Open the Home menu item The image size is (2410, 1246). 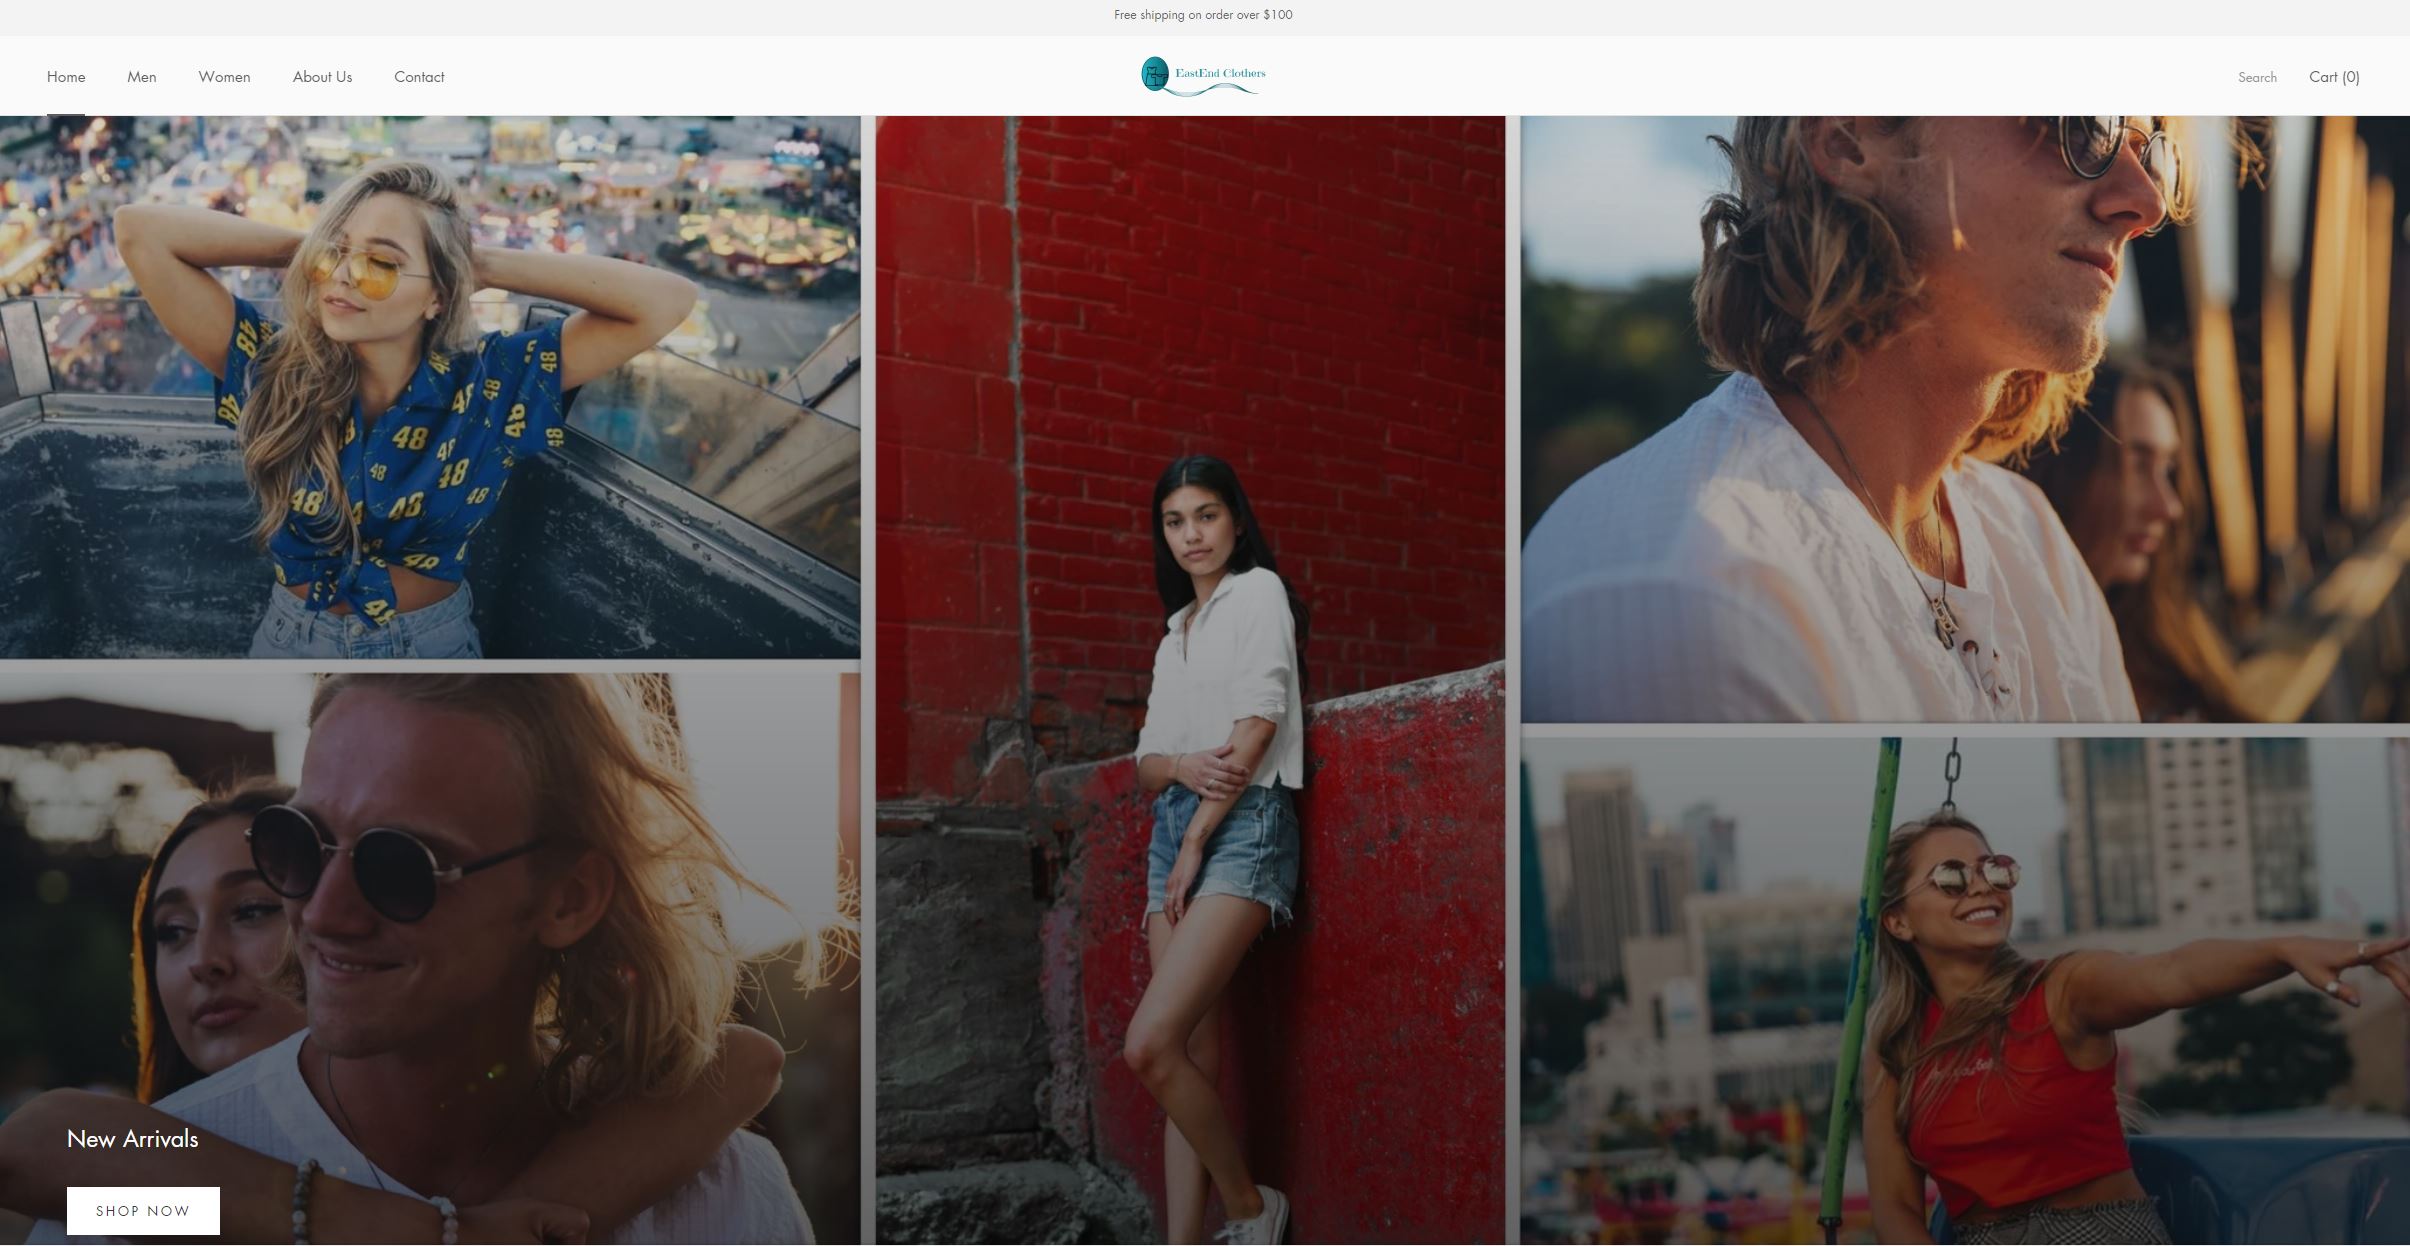pos(66,77)
